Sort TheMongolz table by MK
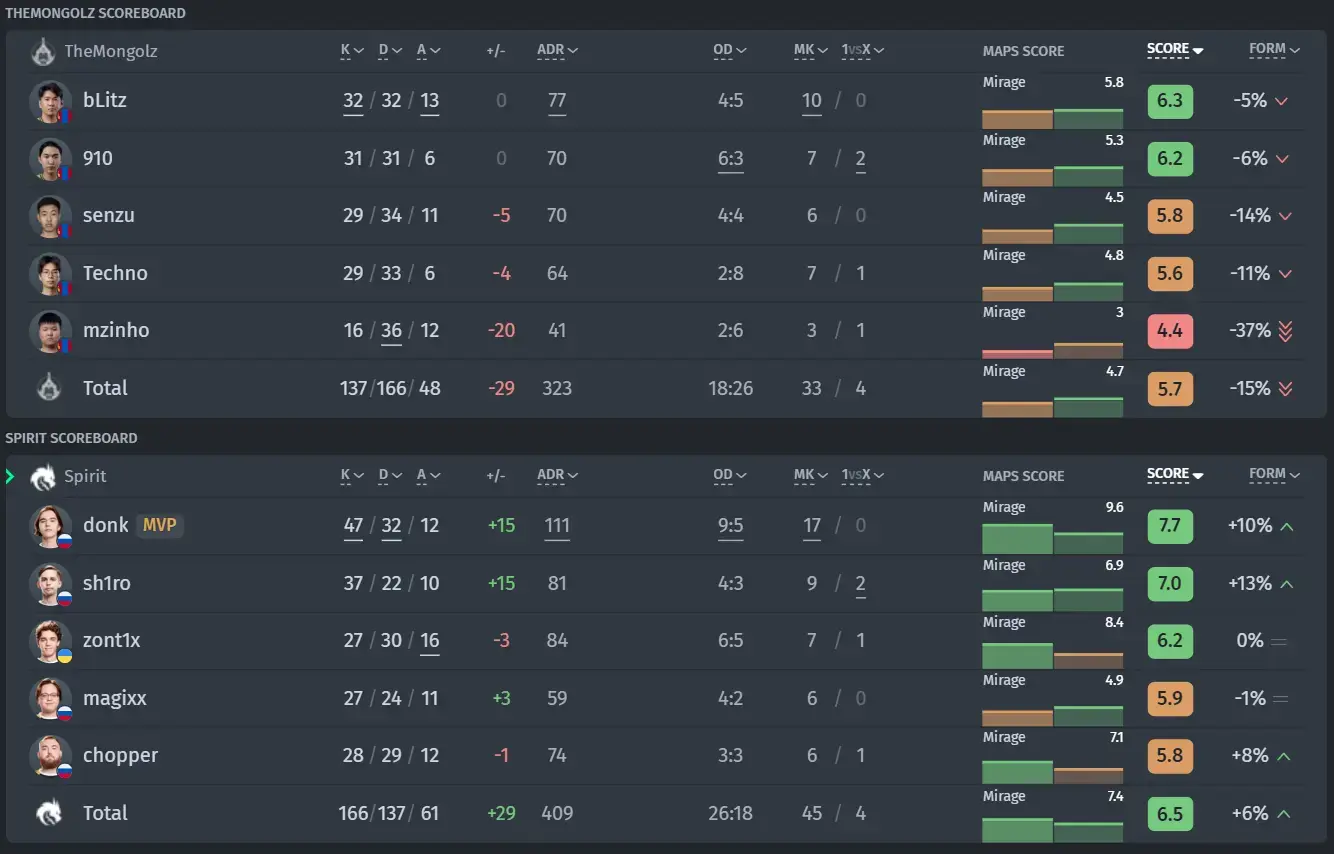The height and width of the screenshot is (854, 1334). tap(811, 51)
